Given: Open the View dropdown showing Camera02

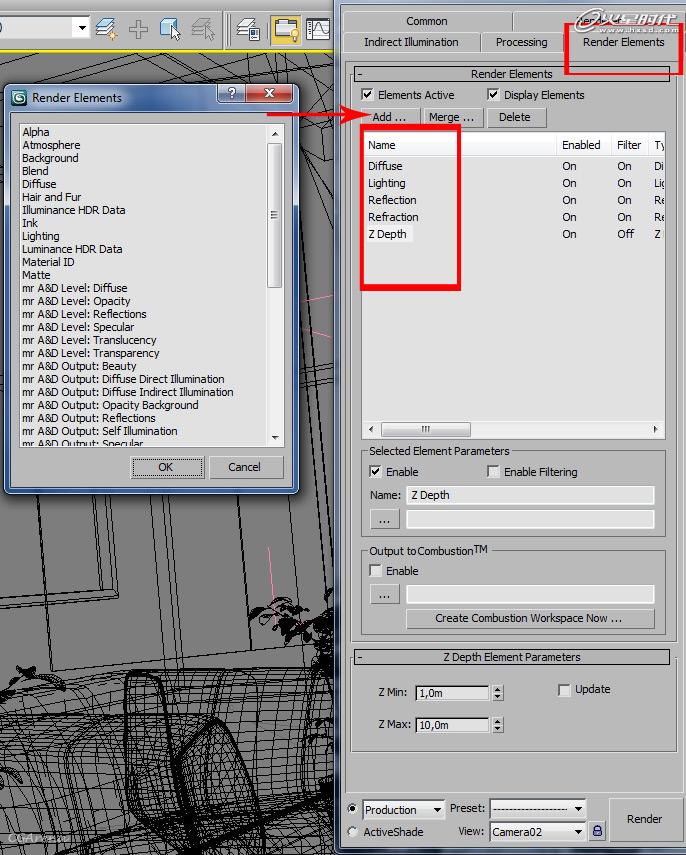Looking at the screenshot, I should [x=537, y=831].
